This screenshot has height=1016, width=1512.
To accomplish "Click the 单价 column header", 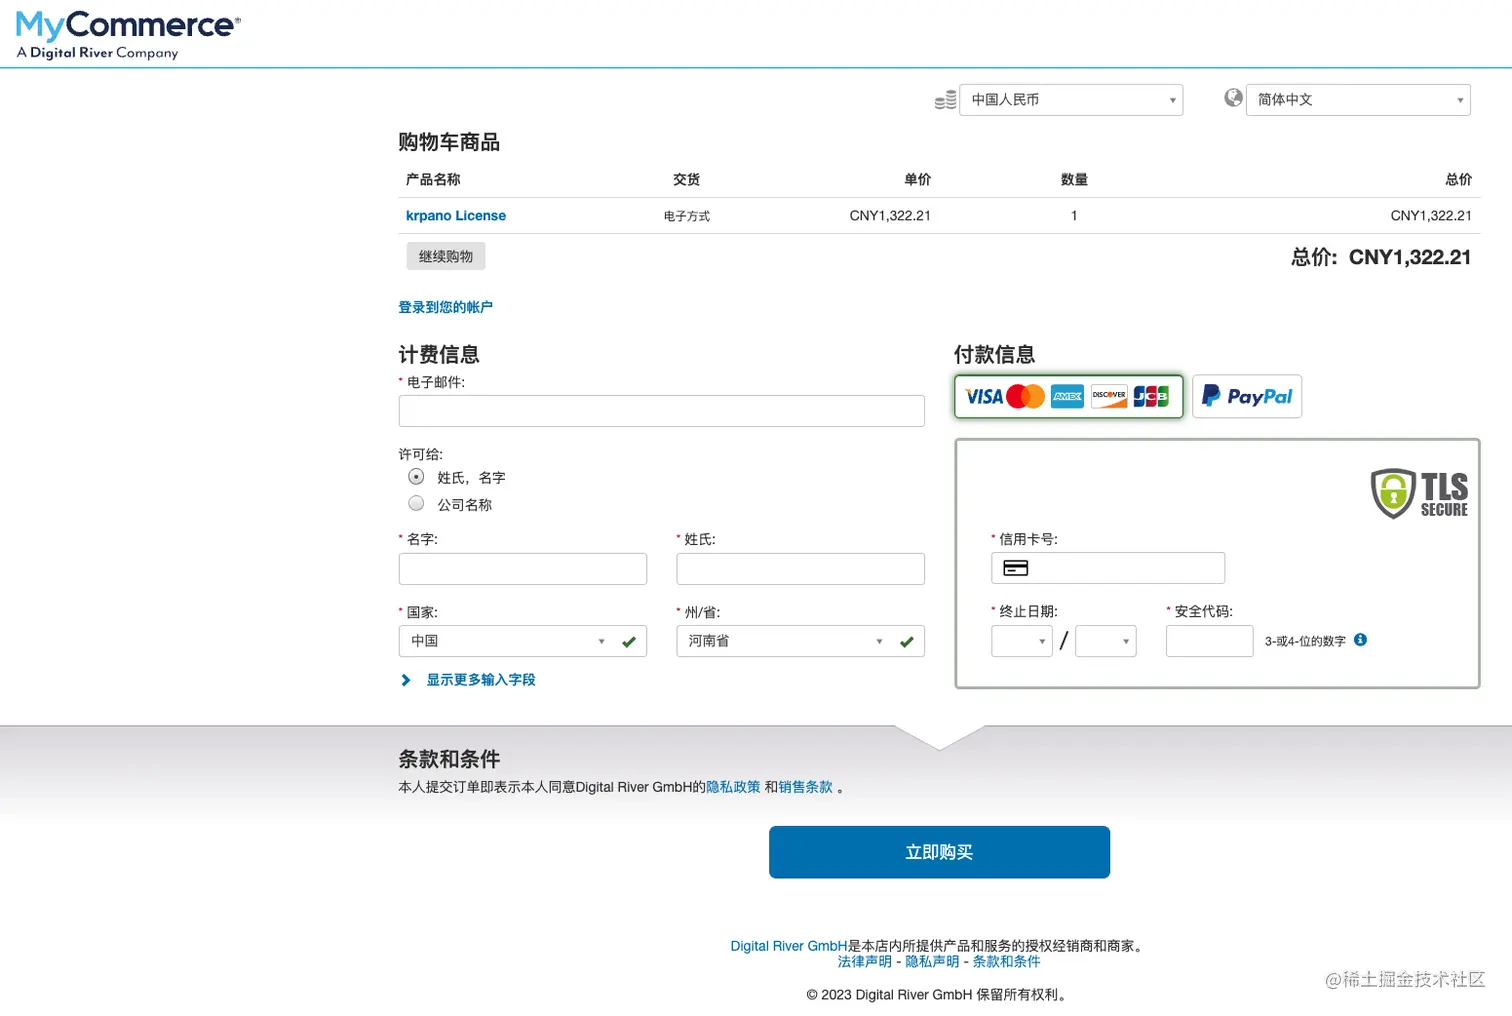I will click(917, 180).
